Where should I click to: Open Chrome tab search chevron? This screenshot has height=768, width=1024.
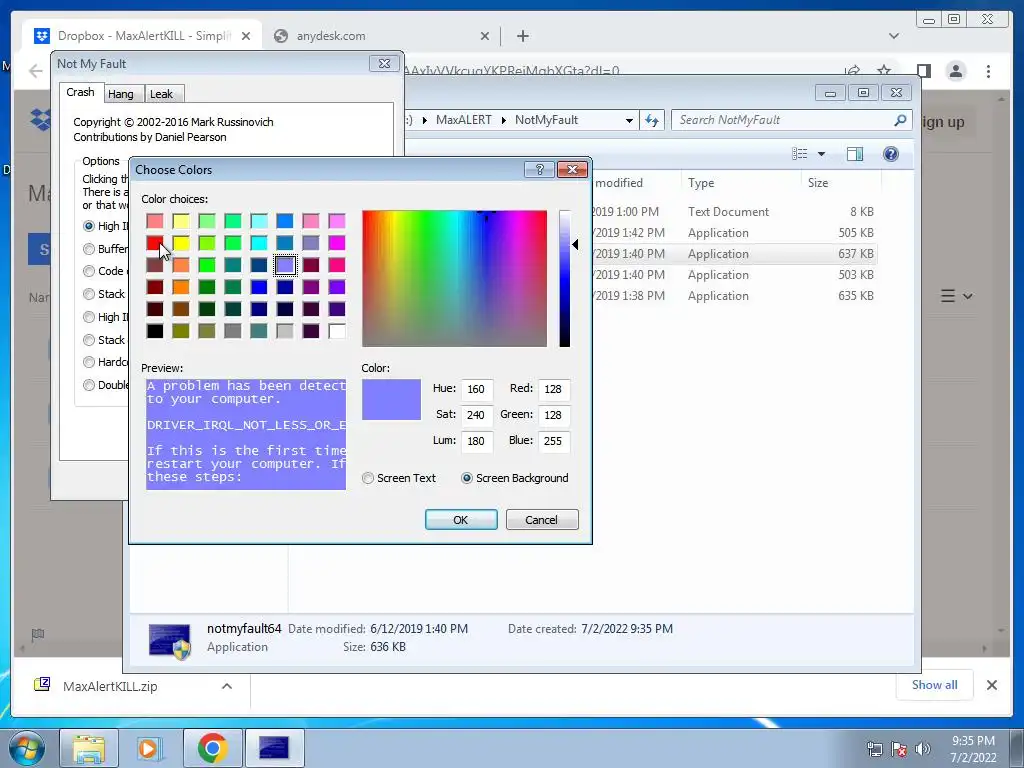[x=894, y=36]
